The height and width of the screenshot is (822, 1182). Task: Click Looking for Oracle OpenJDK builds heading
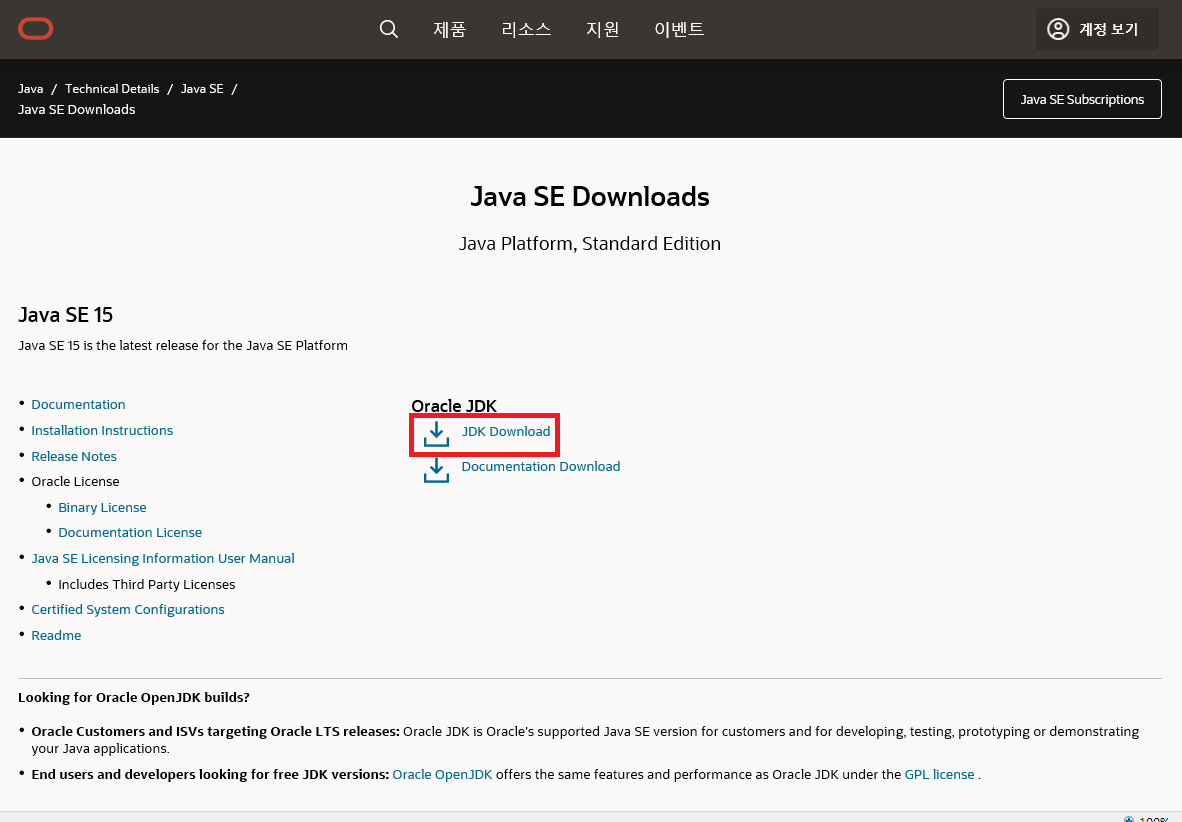(x=133, y=698)
